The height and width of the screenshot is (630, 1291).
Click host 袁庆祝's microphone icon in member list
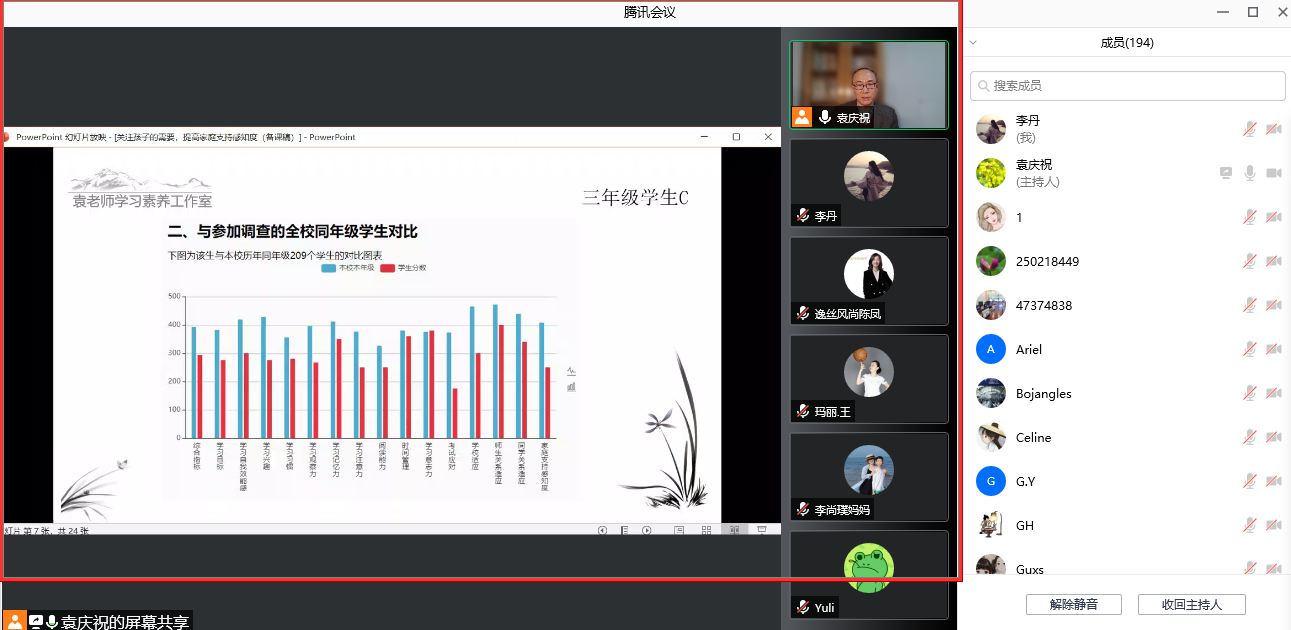coord(1249,173)
